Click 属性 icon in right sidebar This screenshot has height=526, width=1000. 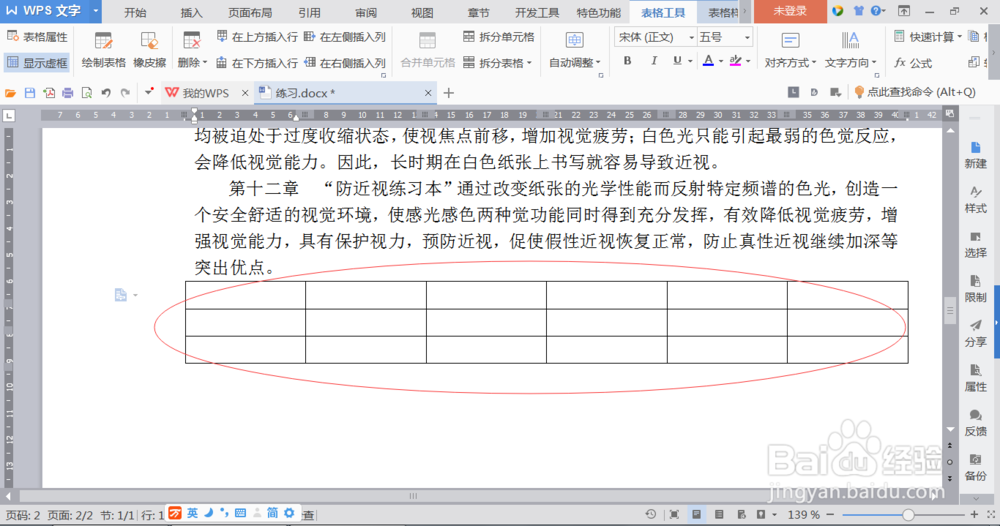(x=975, y=377)
